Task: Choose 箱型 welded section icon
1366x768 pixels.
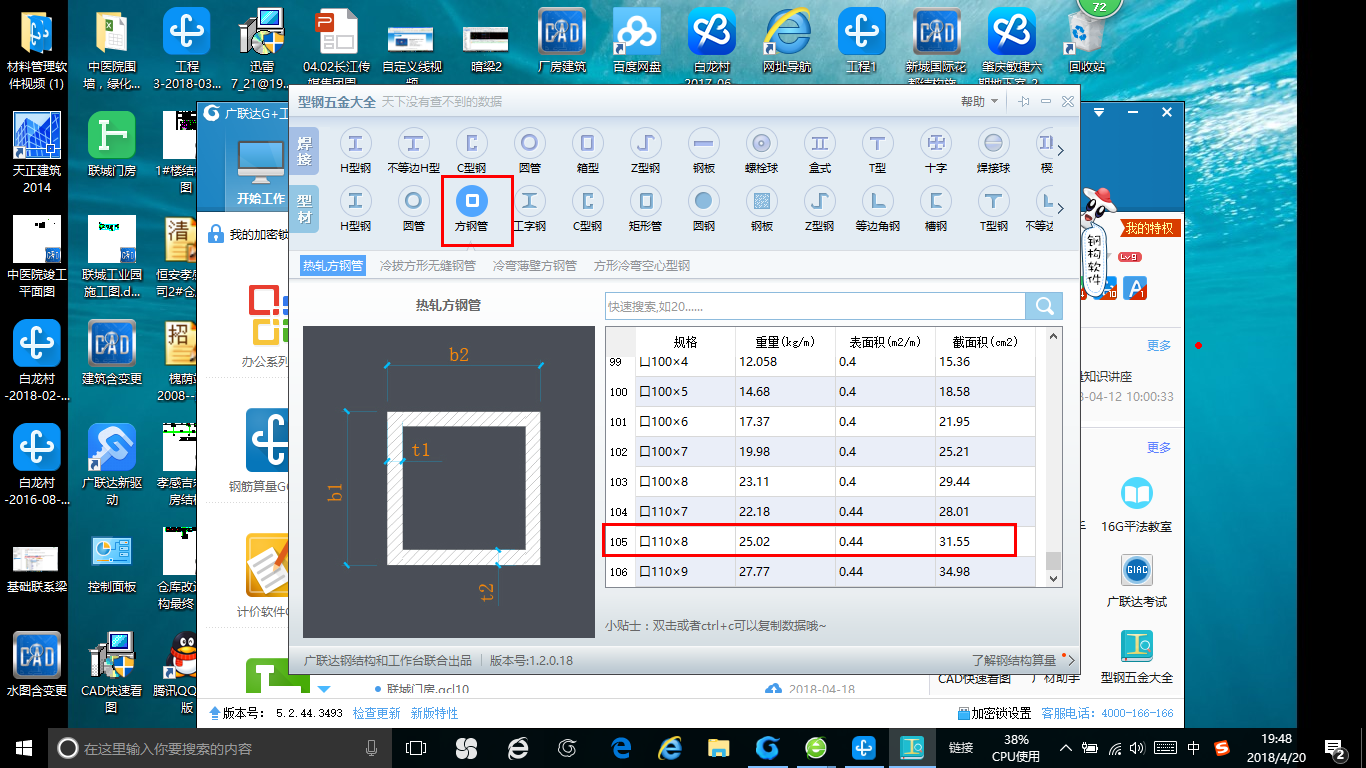Action: pos(587,152)
